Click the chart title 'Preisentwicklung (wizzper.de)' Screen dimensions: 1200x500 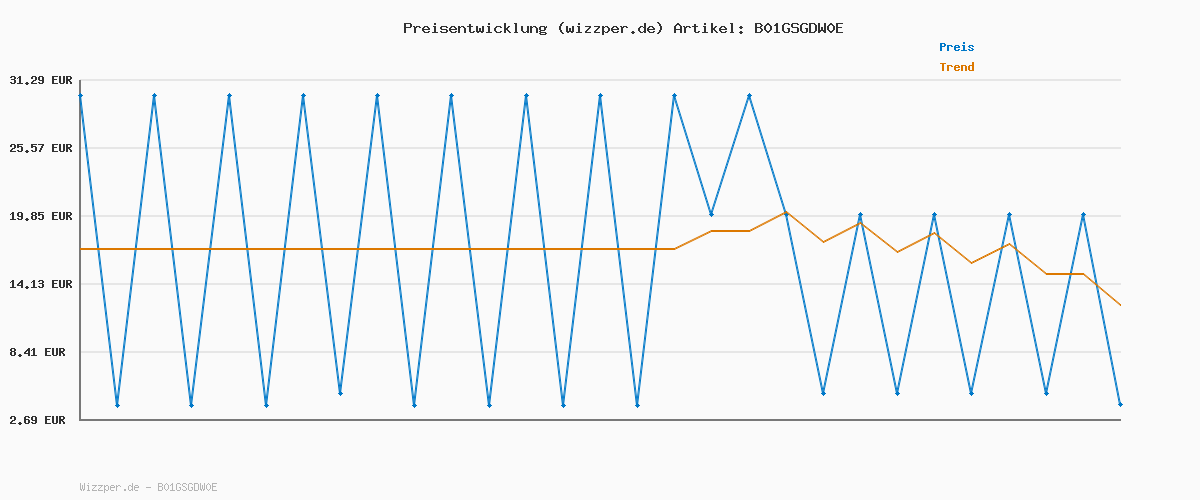click(533, 28)
